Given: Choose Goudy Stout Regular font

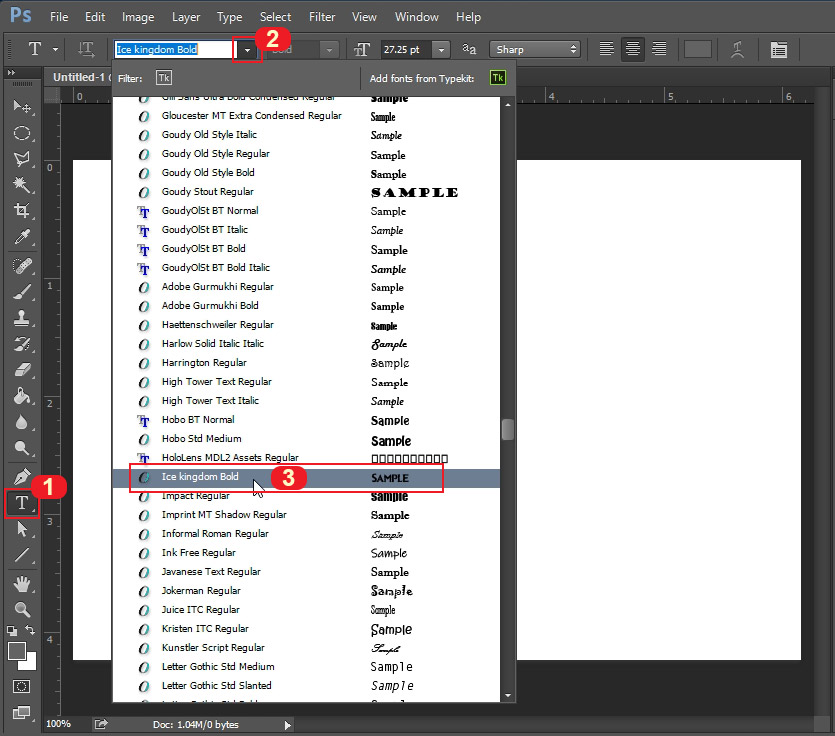Looking at the screenshot, I should (306, 192).
